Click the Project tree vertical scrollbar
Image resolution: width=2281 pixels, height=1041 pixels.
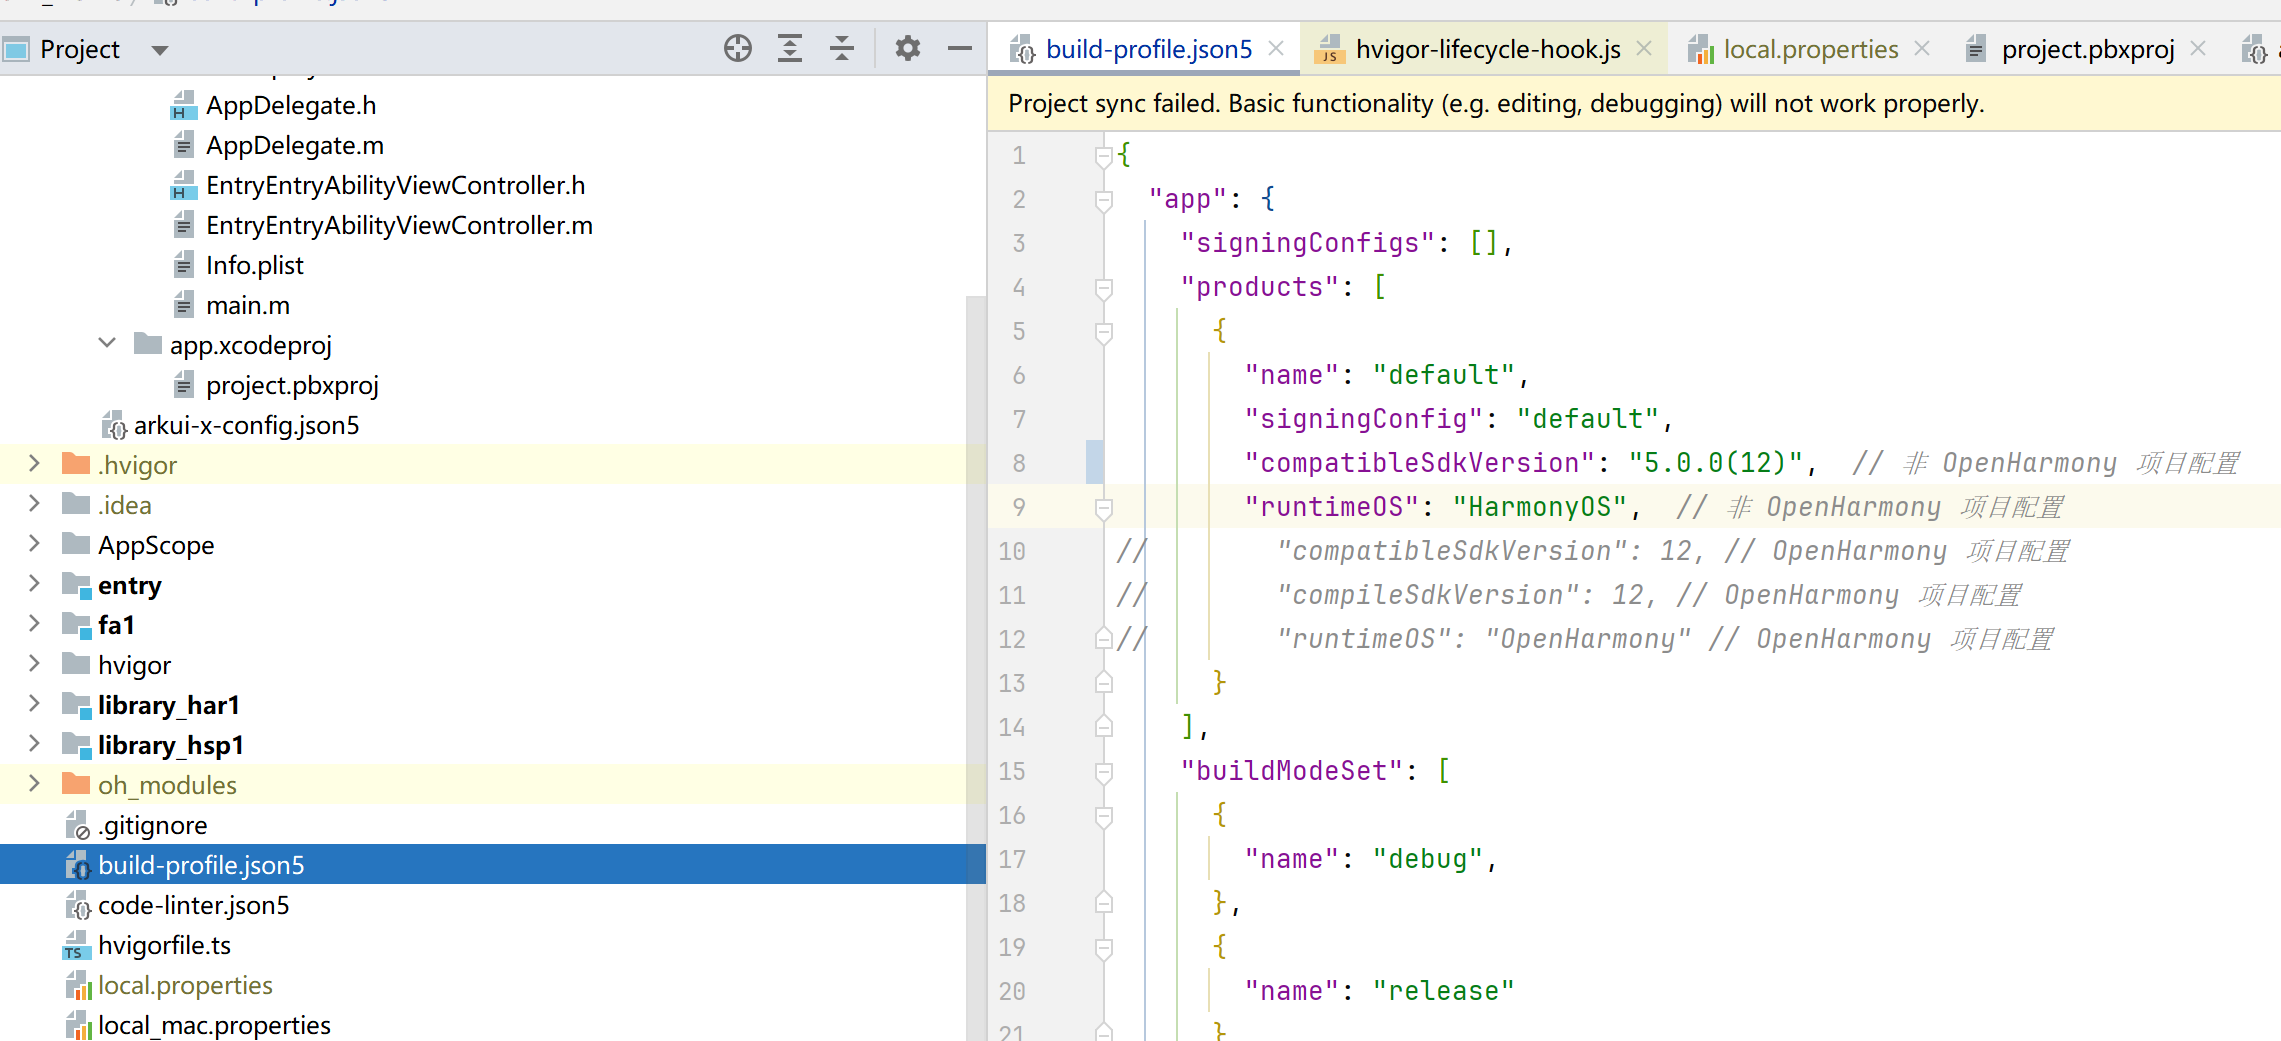[976, 668]
